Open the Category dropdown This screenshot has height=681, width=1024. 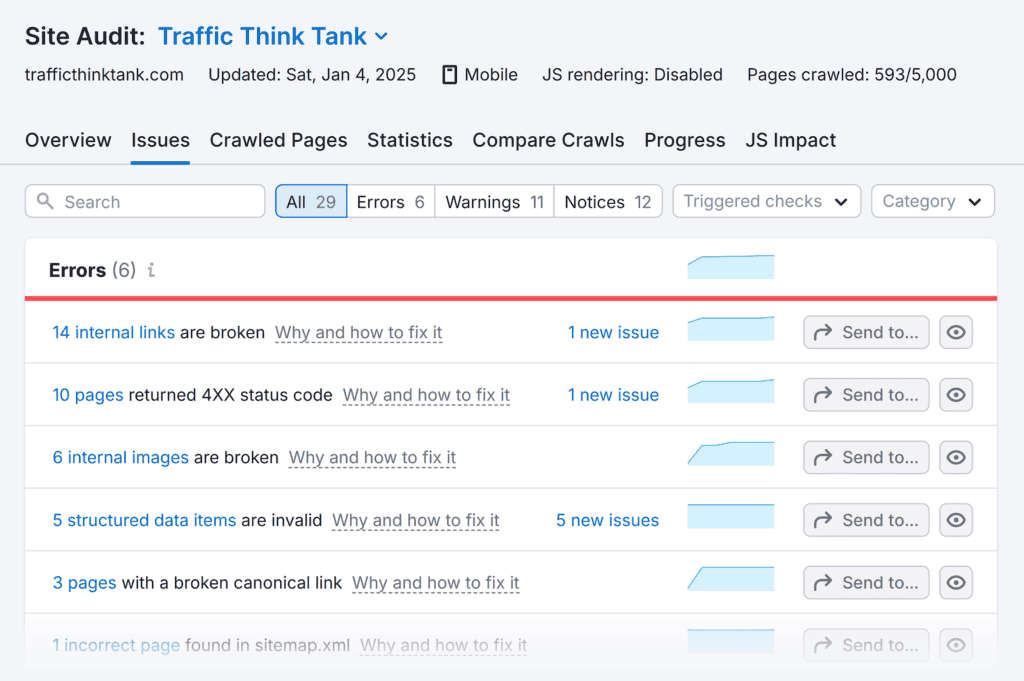point(932,201)
